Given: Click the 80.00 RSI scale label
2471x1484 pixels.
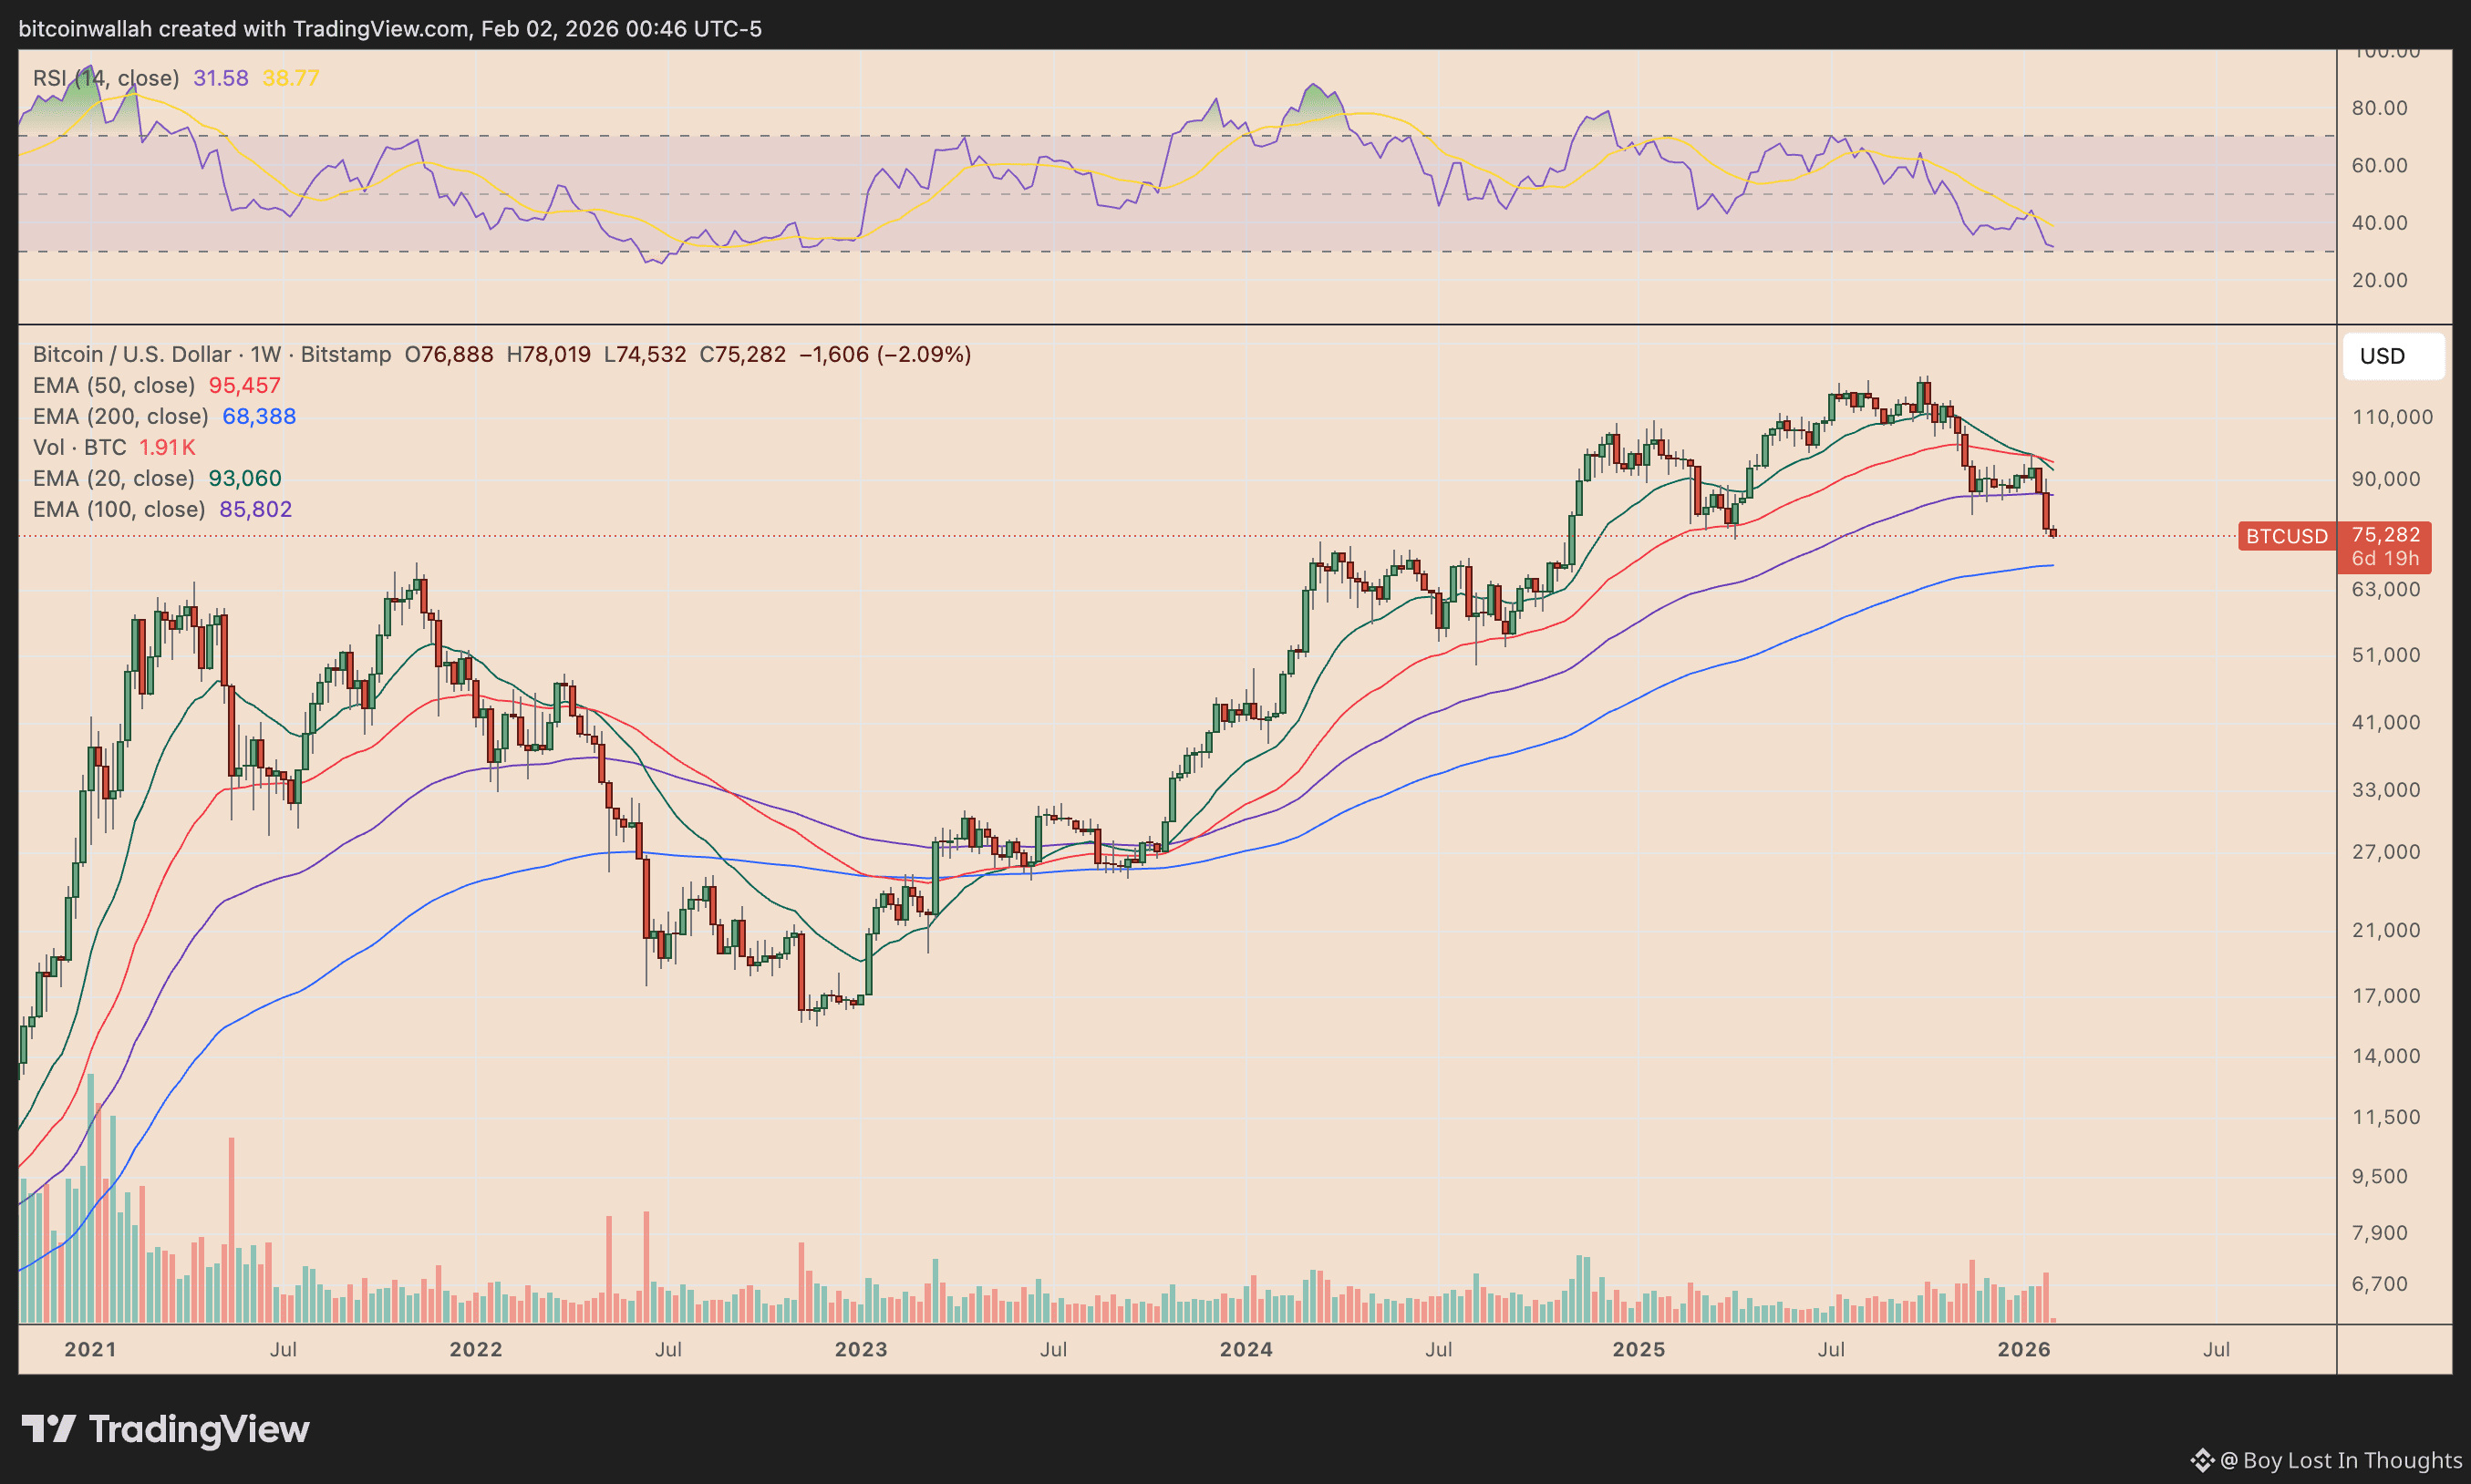Looking at the screenshot, I should point(2379,108).
